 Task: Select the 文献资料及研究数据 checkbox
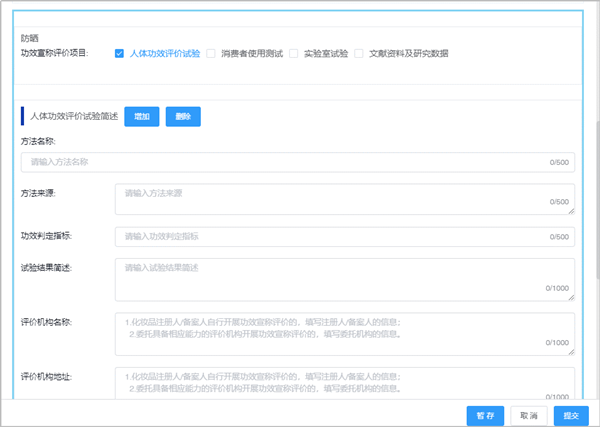click(360, 53)
